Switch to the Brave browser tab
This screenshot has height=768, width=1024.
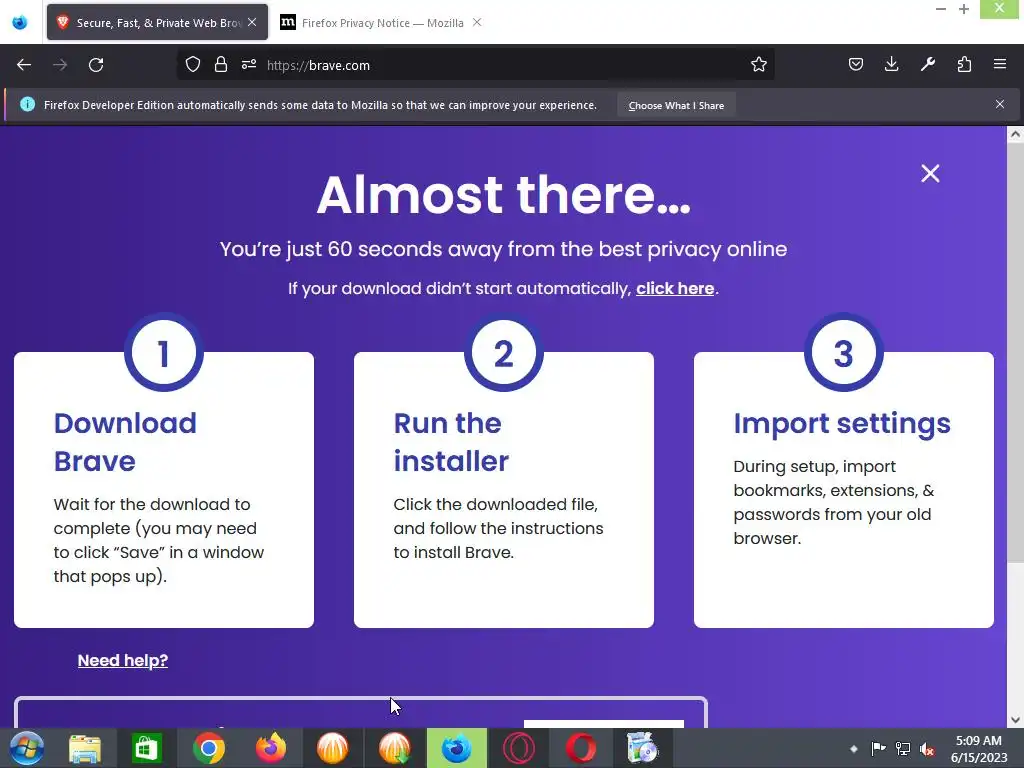point(157,22)
